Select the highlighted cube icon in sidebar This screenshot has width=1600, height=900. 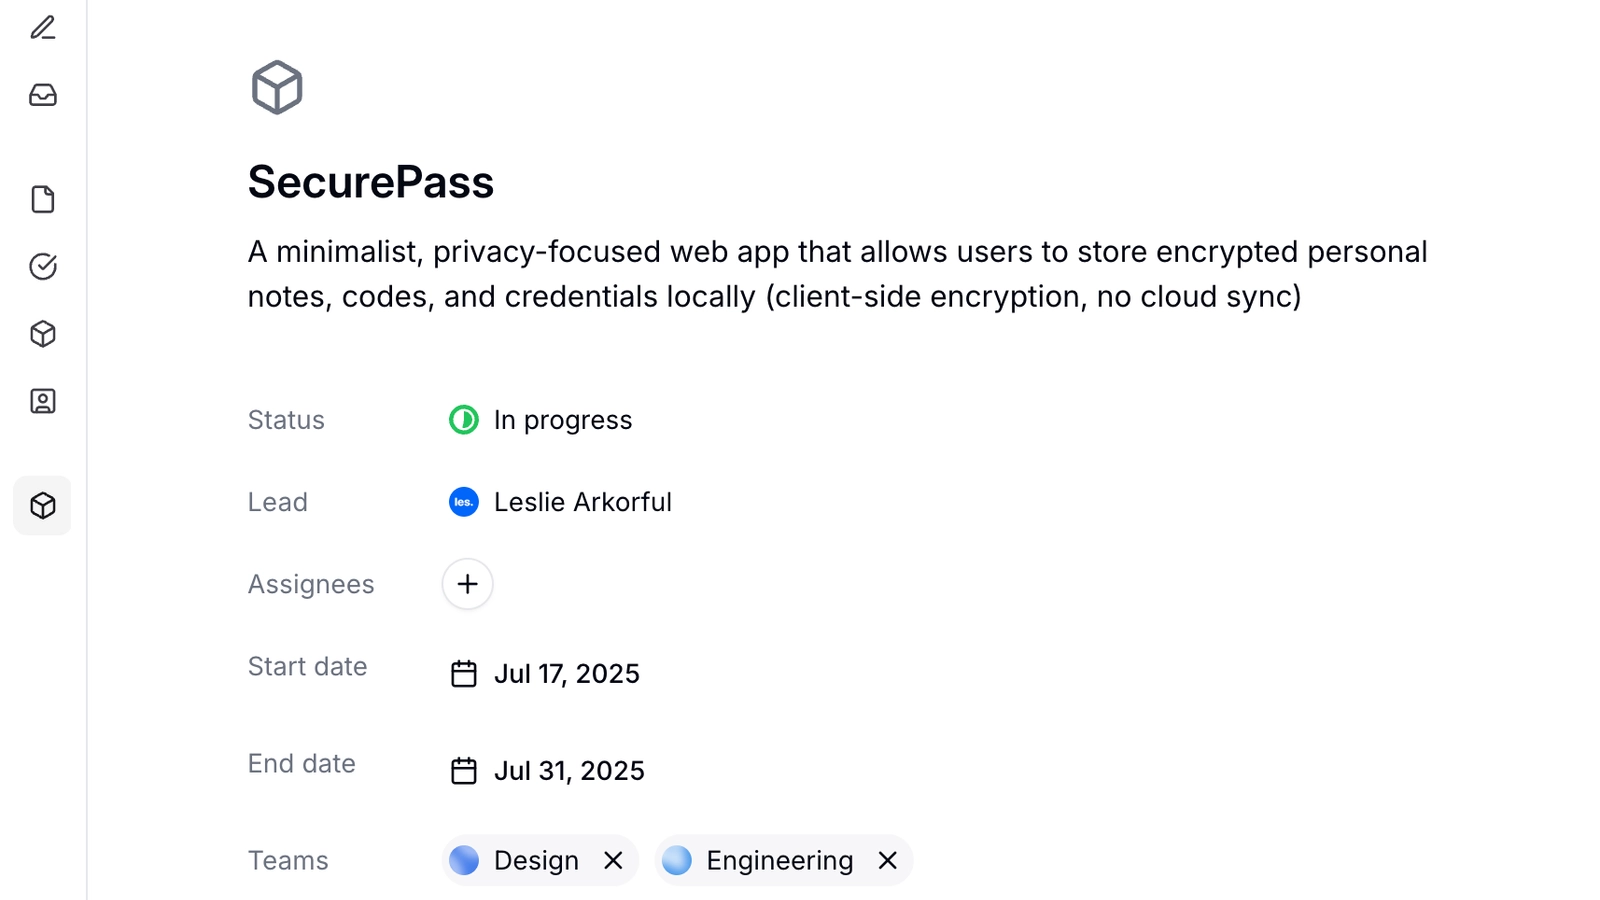[x=42, y=505]
